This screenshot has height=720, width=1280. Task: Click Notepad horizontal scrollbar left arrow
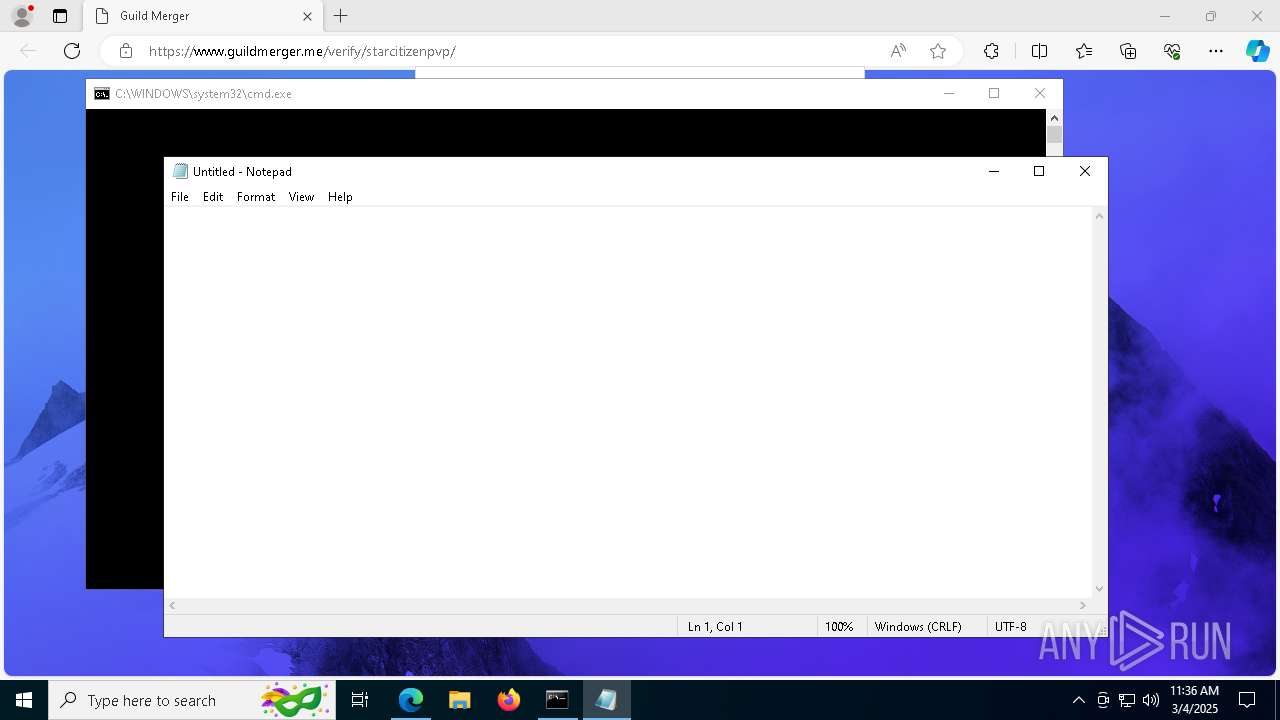(172, 605)
